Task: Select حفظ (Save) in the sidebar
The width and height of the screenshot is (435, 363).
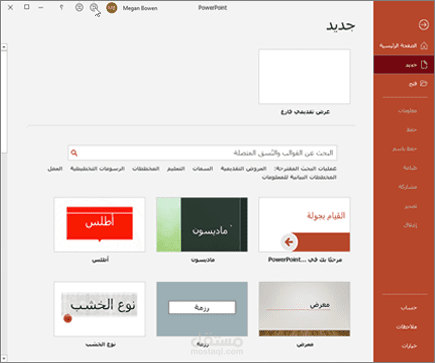Action: click(412, 130)
